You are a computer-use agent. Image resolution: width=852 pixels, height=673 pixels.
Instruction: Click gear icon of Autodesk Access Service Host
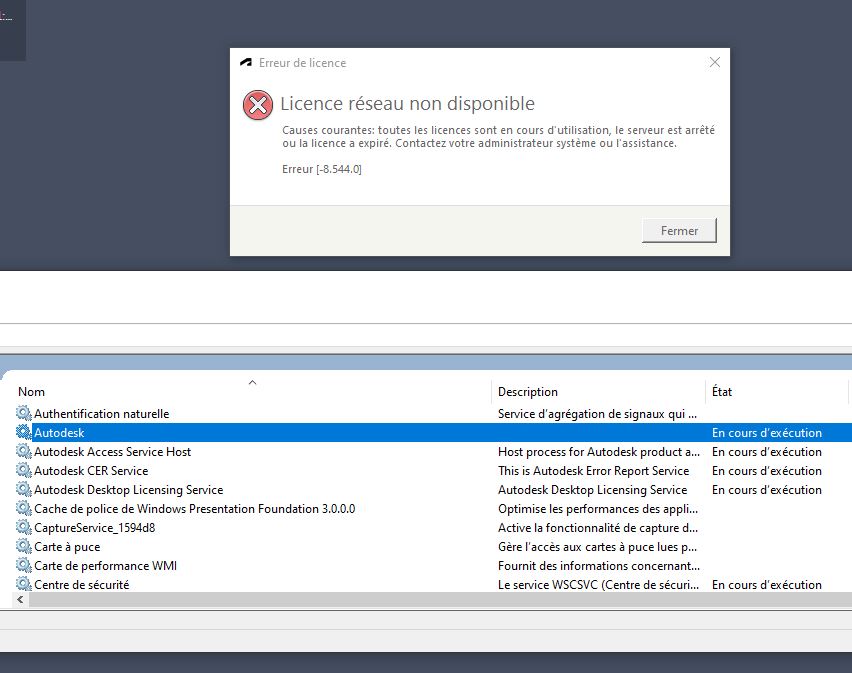point(24,451)
